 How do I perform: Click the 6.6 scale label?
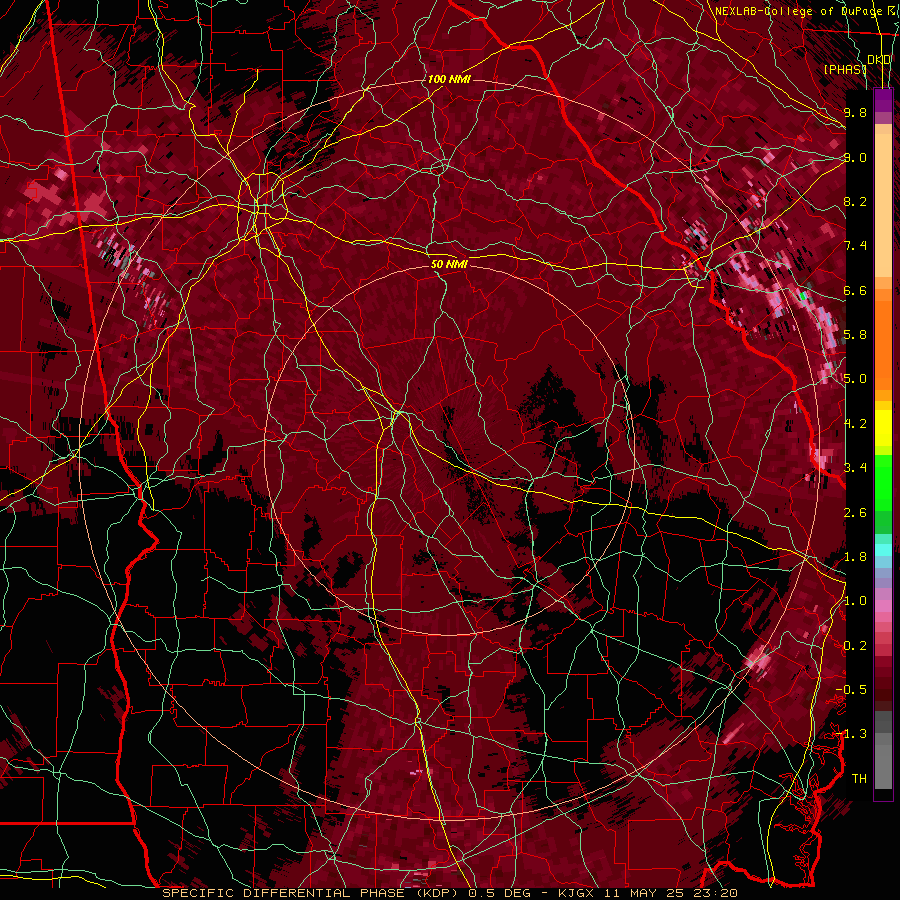tap(855, 290)
